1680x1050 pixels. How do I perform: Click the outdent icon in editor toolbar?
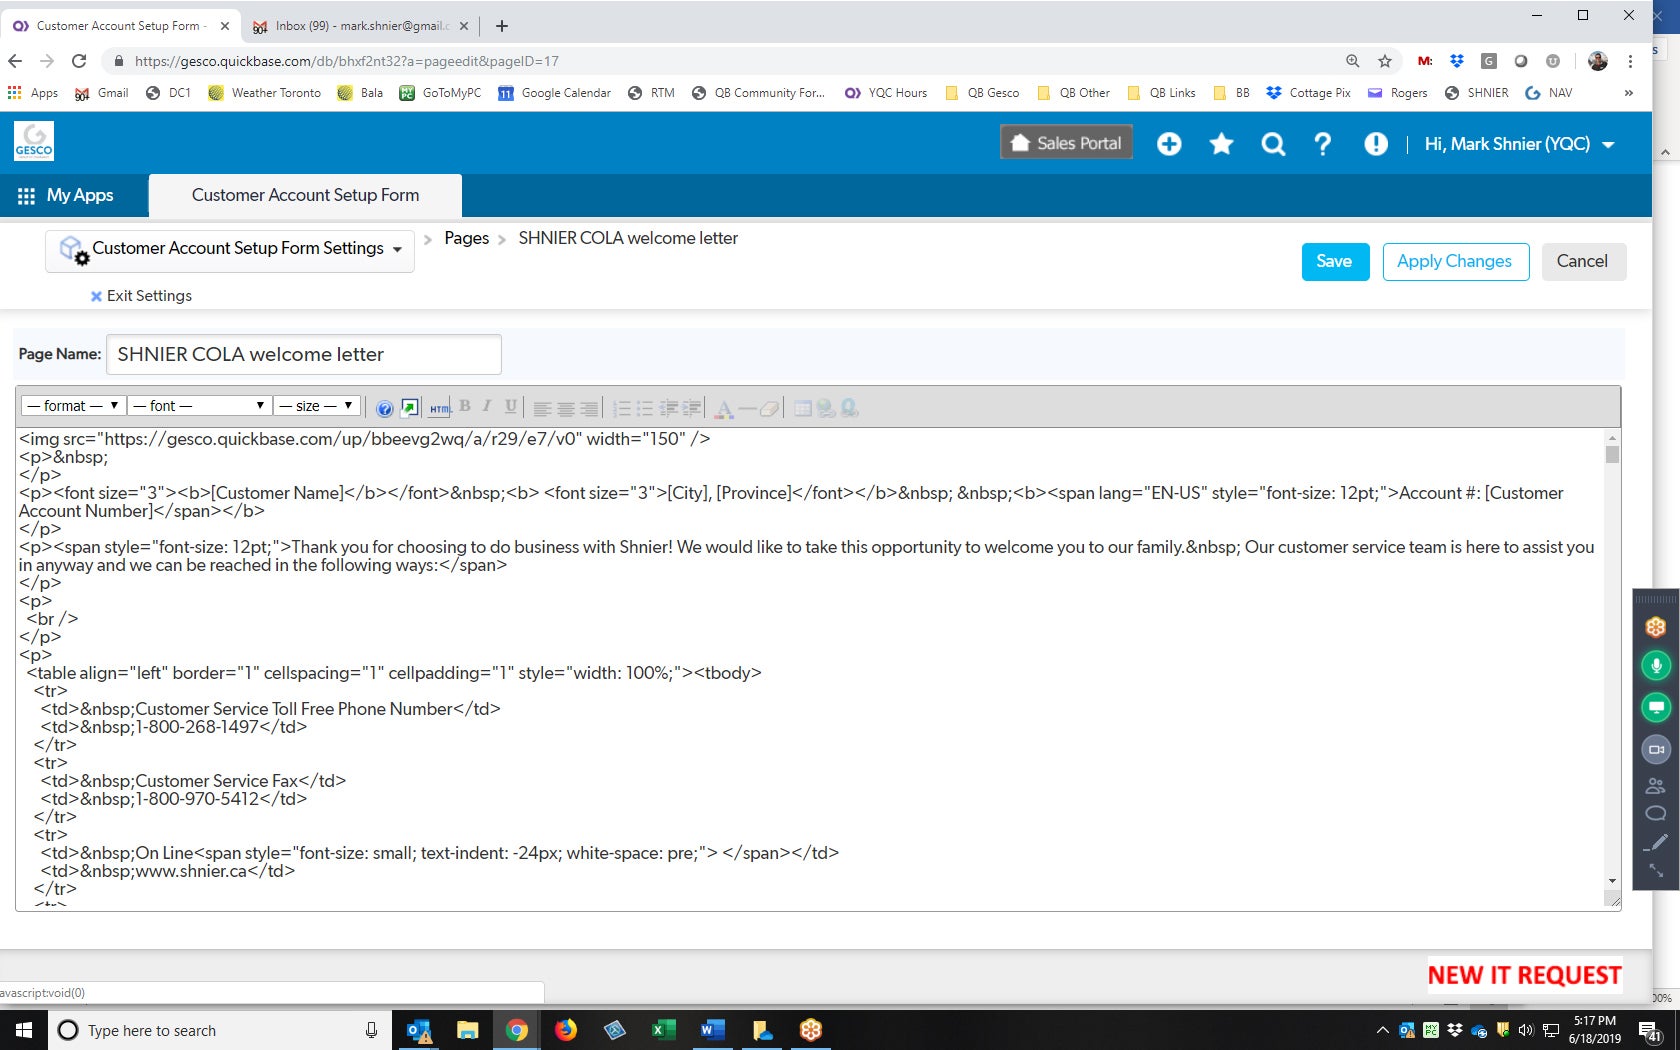(669, 408)
